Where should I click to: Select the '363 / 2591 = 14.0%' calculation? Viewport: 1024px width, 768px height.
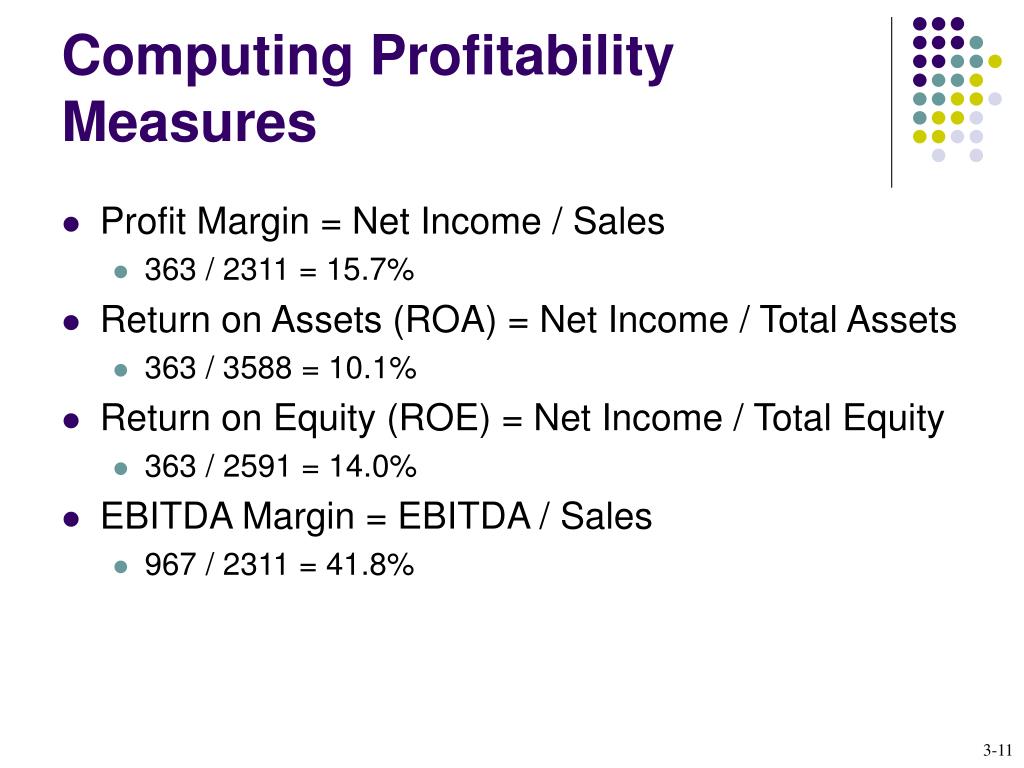pos(280,466)
